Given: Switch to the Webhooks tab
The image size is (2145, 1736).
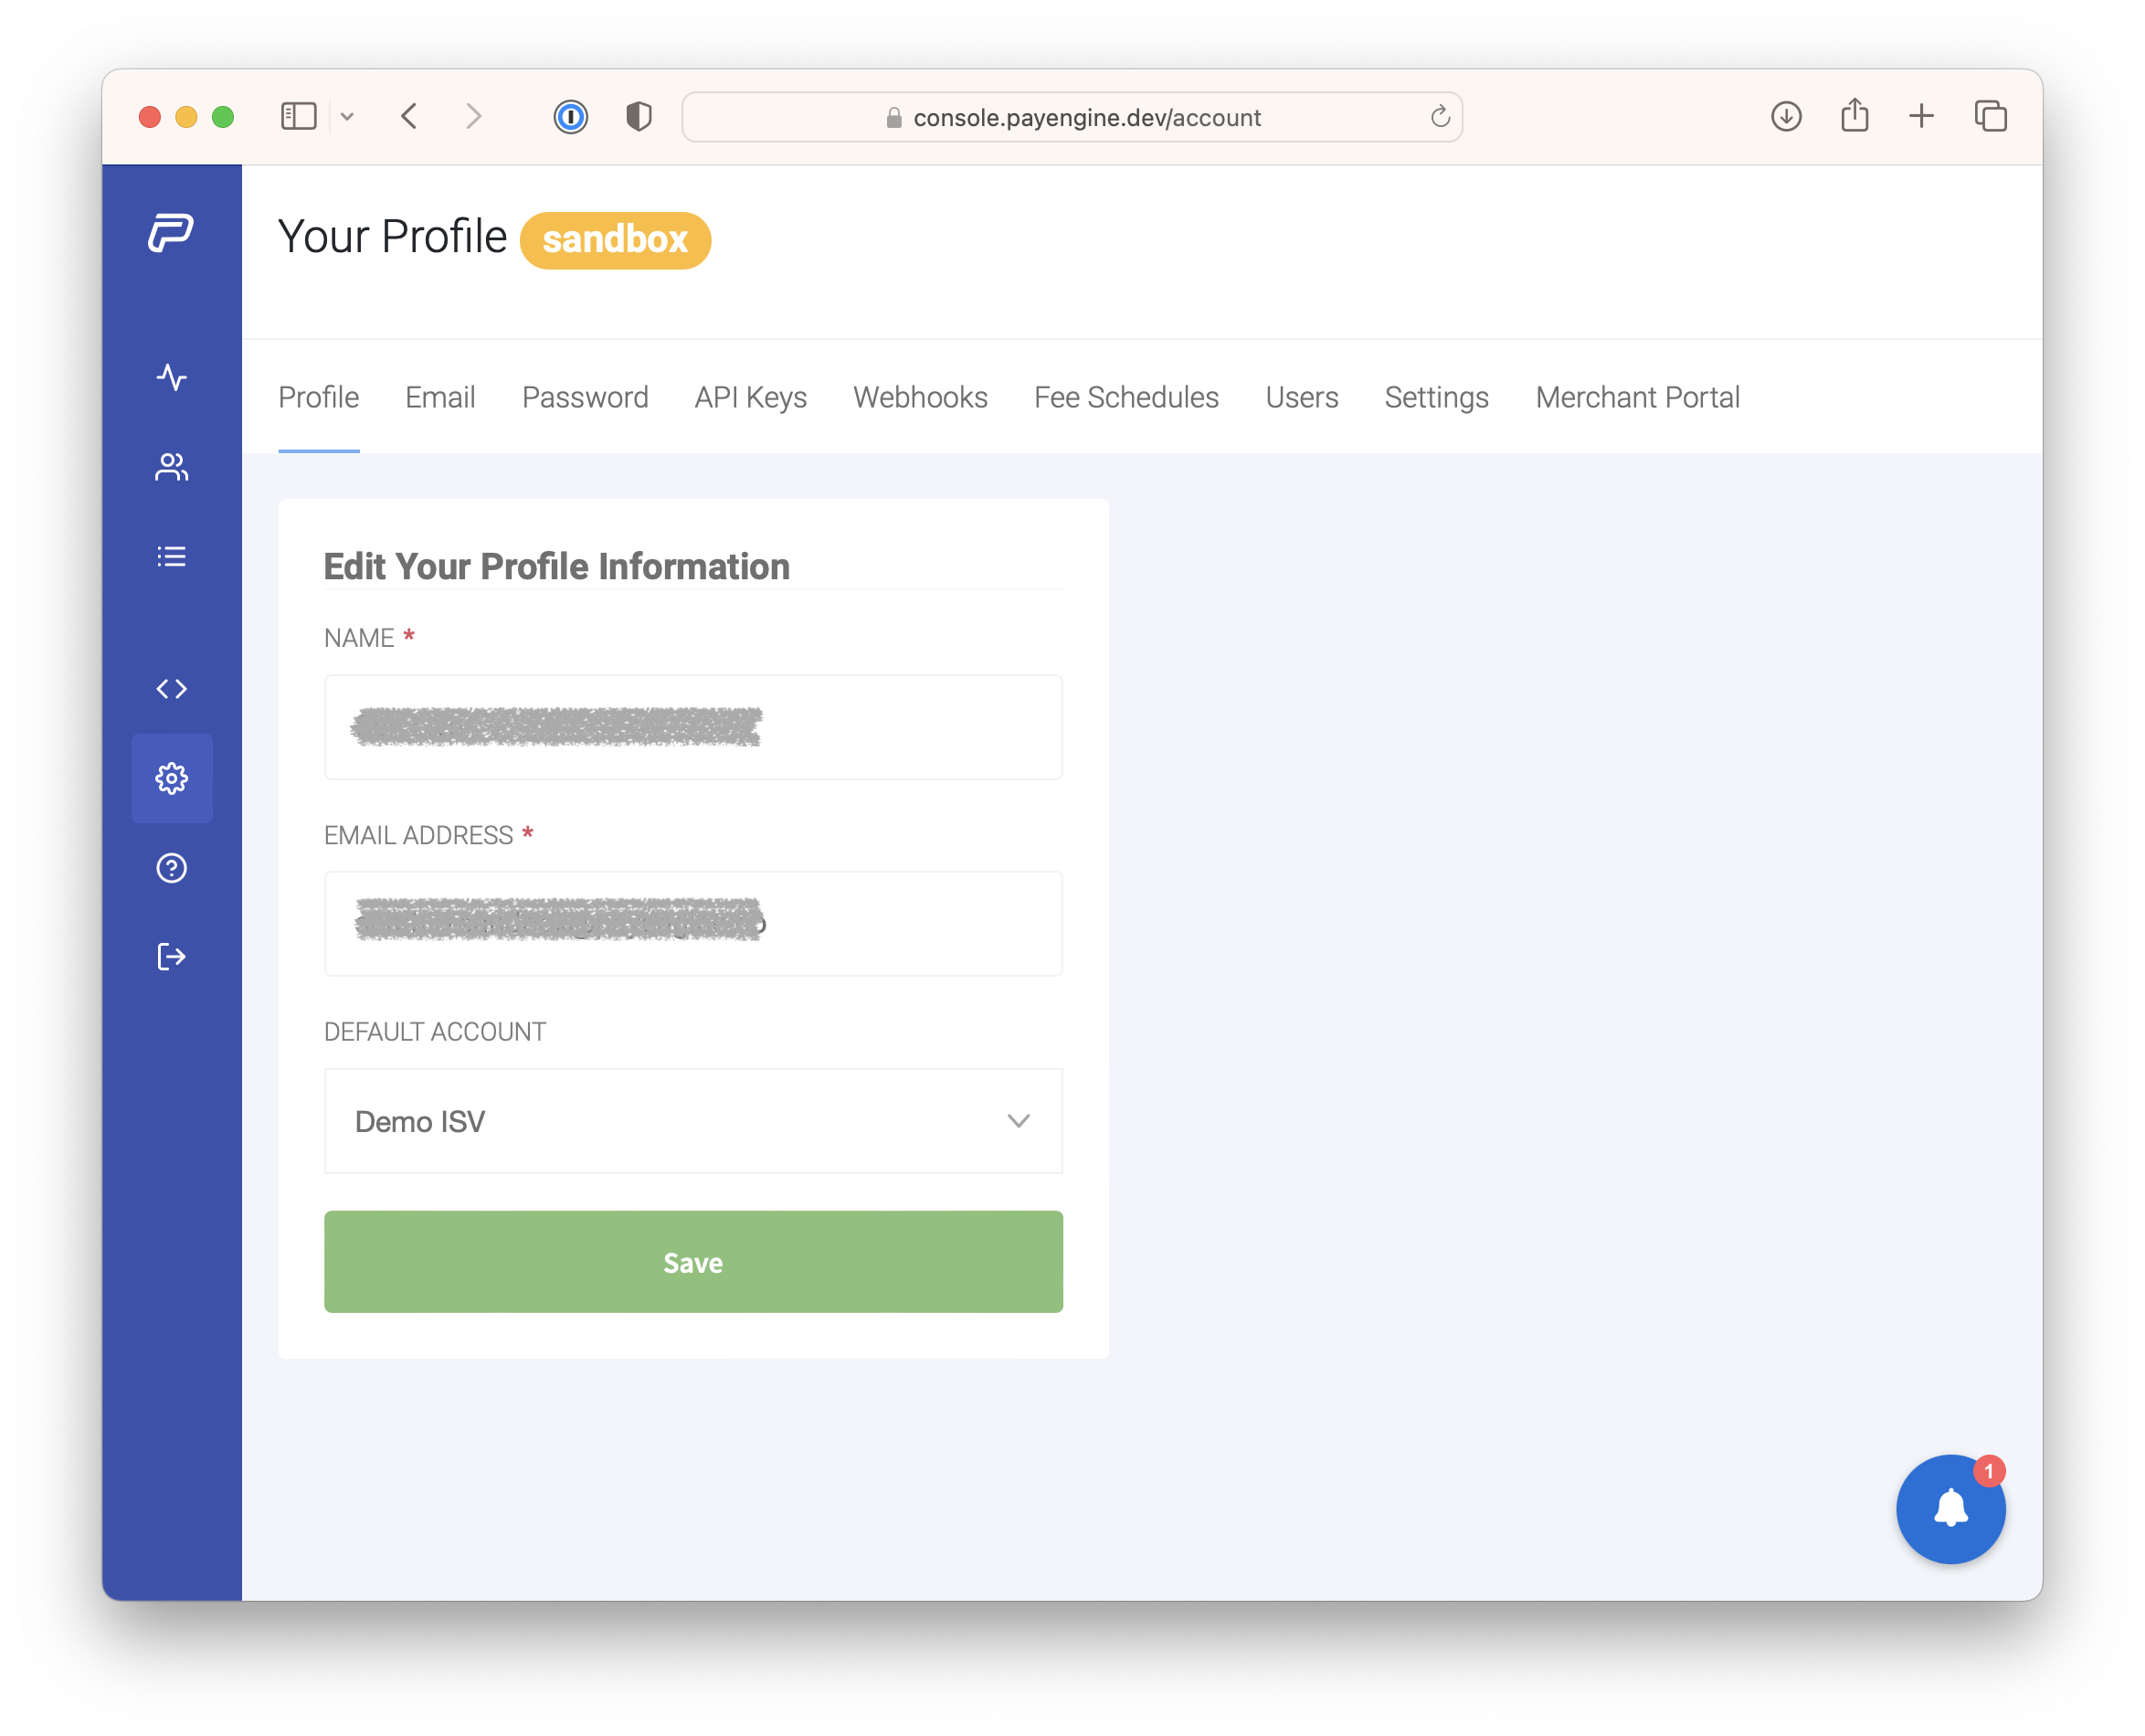Looking at the screenshot, I should (x=919, y=397).
